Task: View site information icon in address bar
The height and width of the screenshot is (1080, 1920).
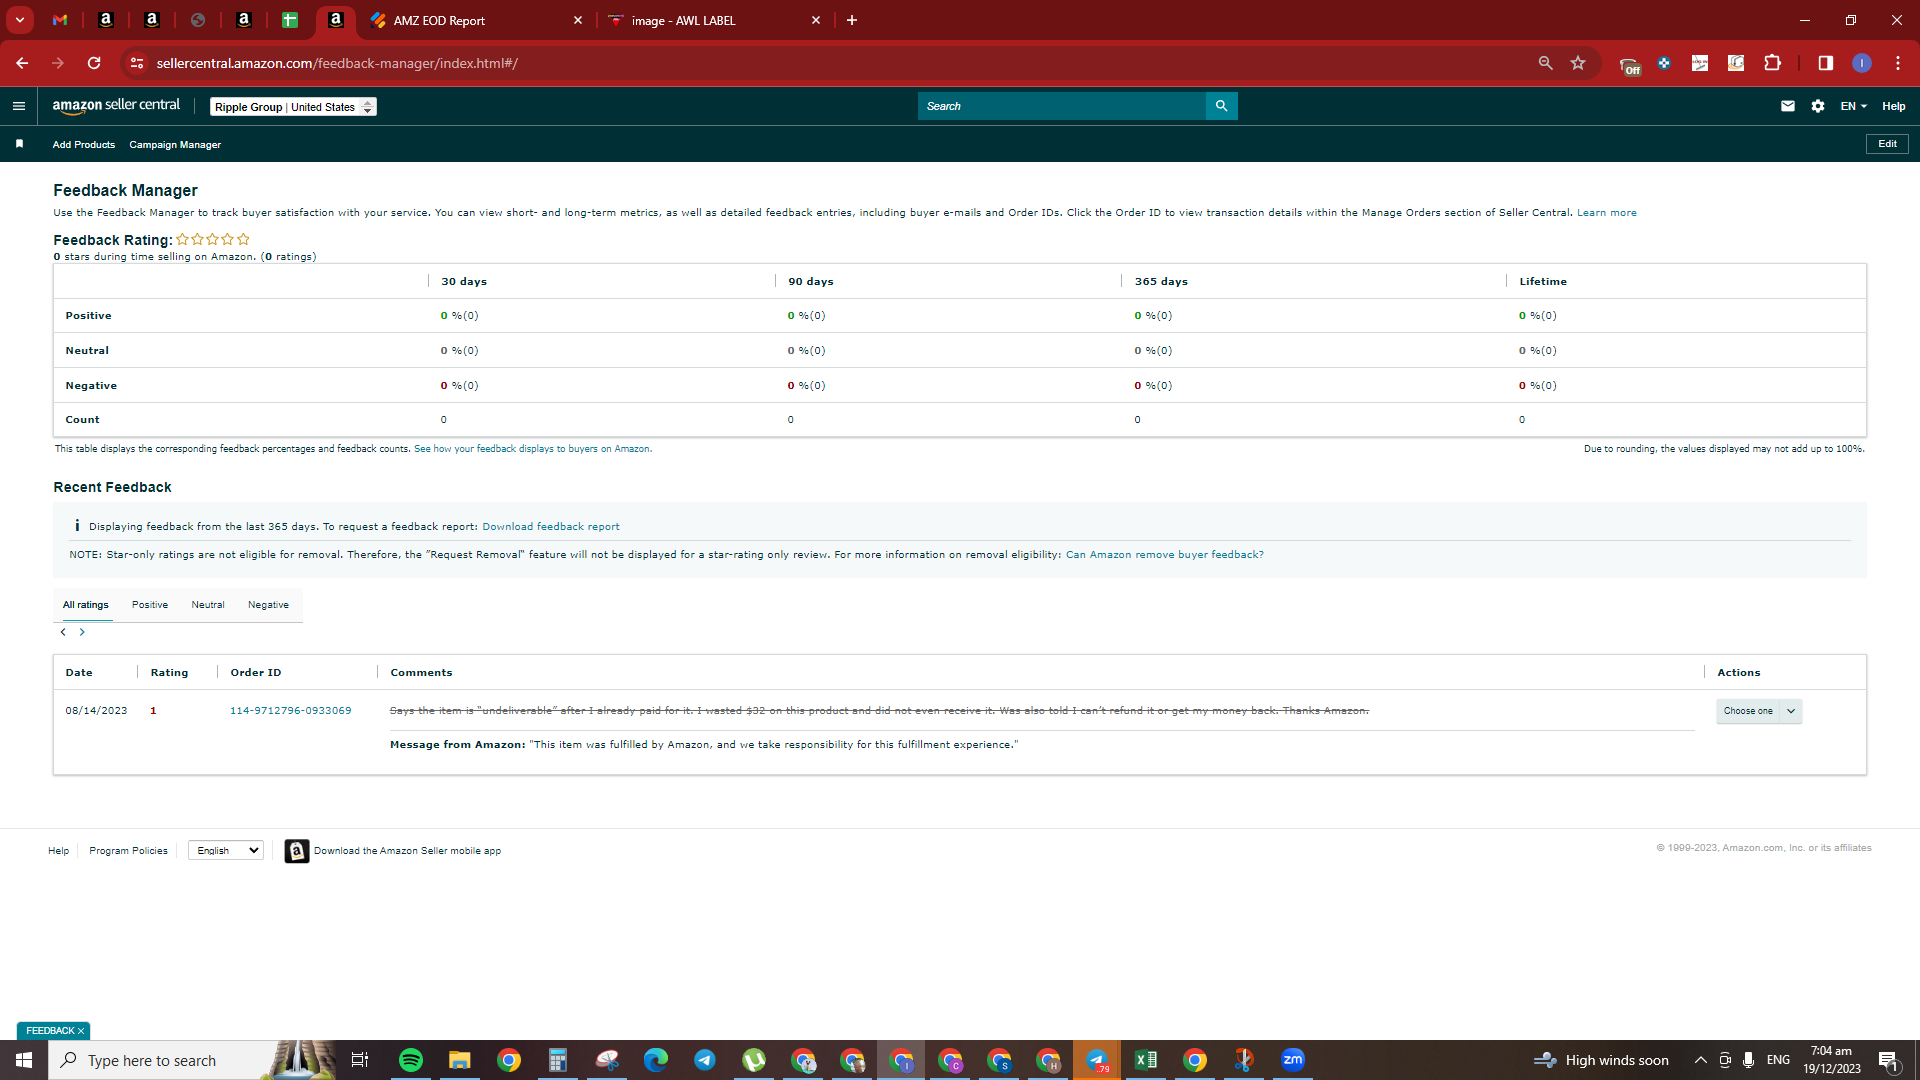Action: click(137, 63)
